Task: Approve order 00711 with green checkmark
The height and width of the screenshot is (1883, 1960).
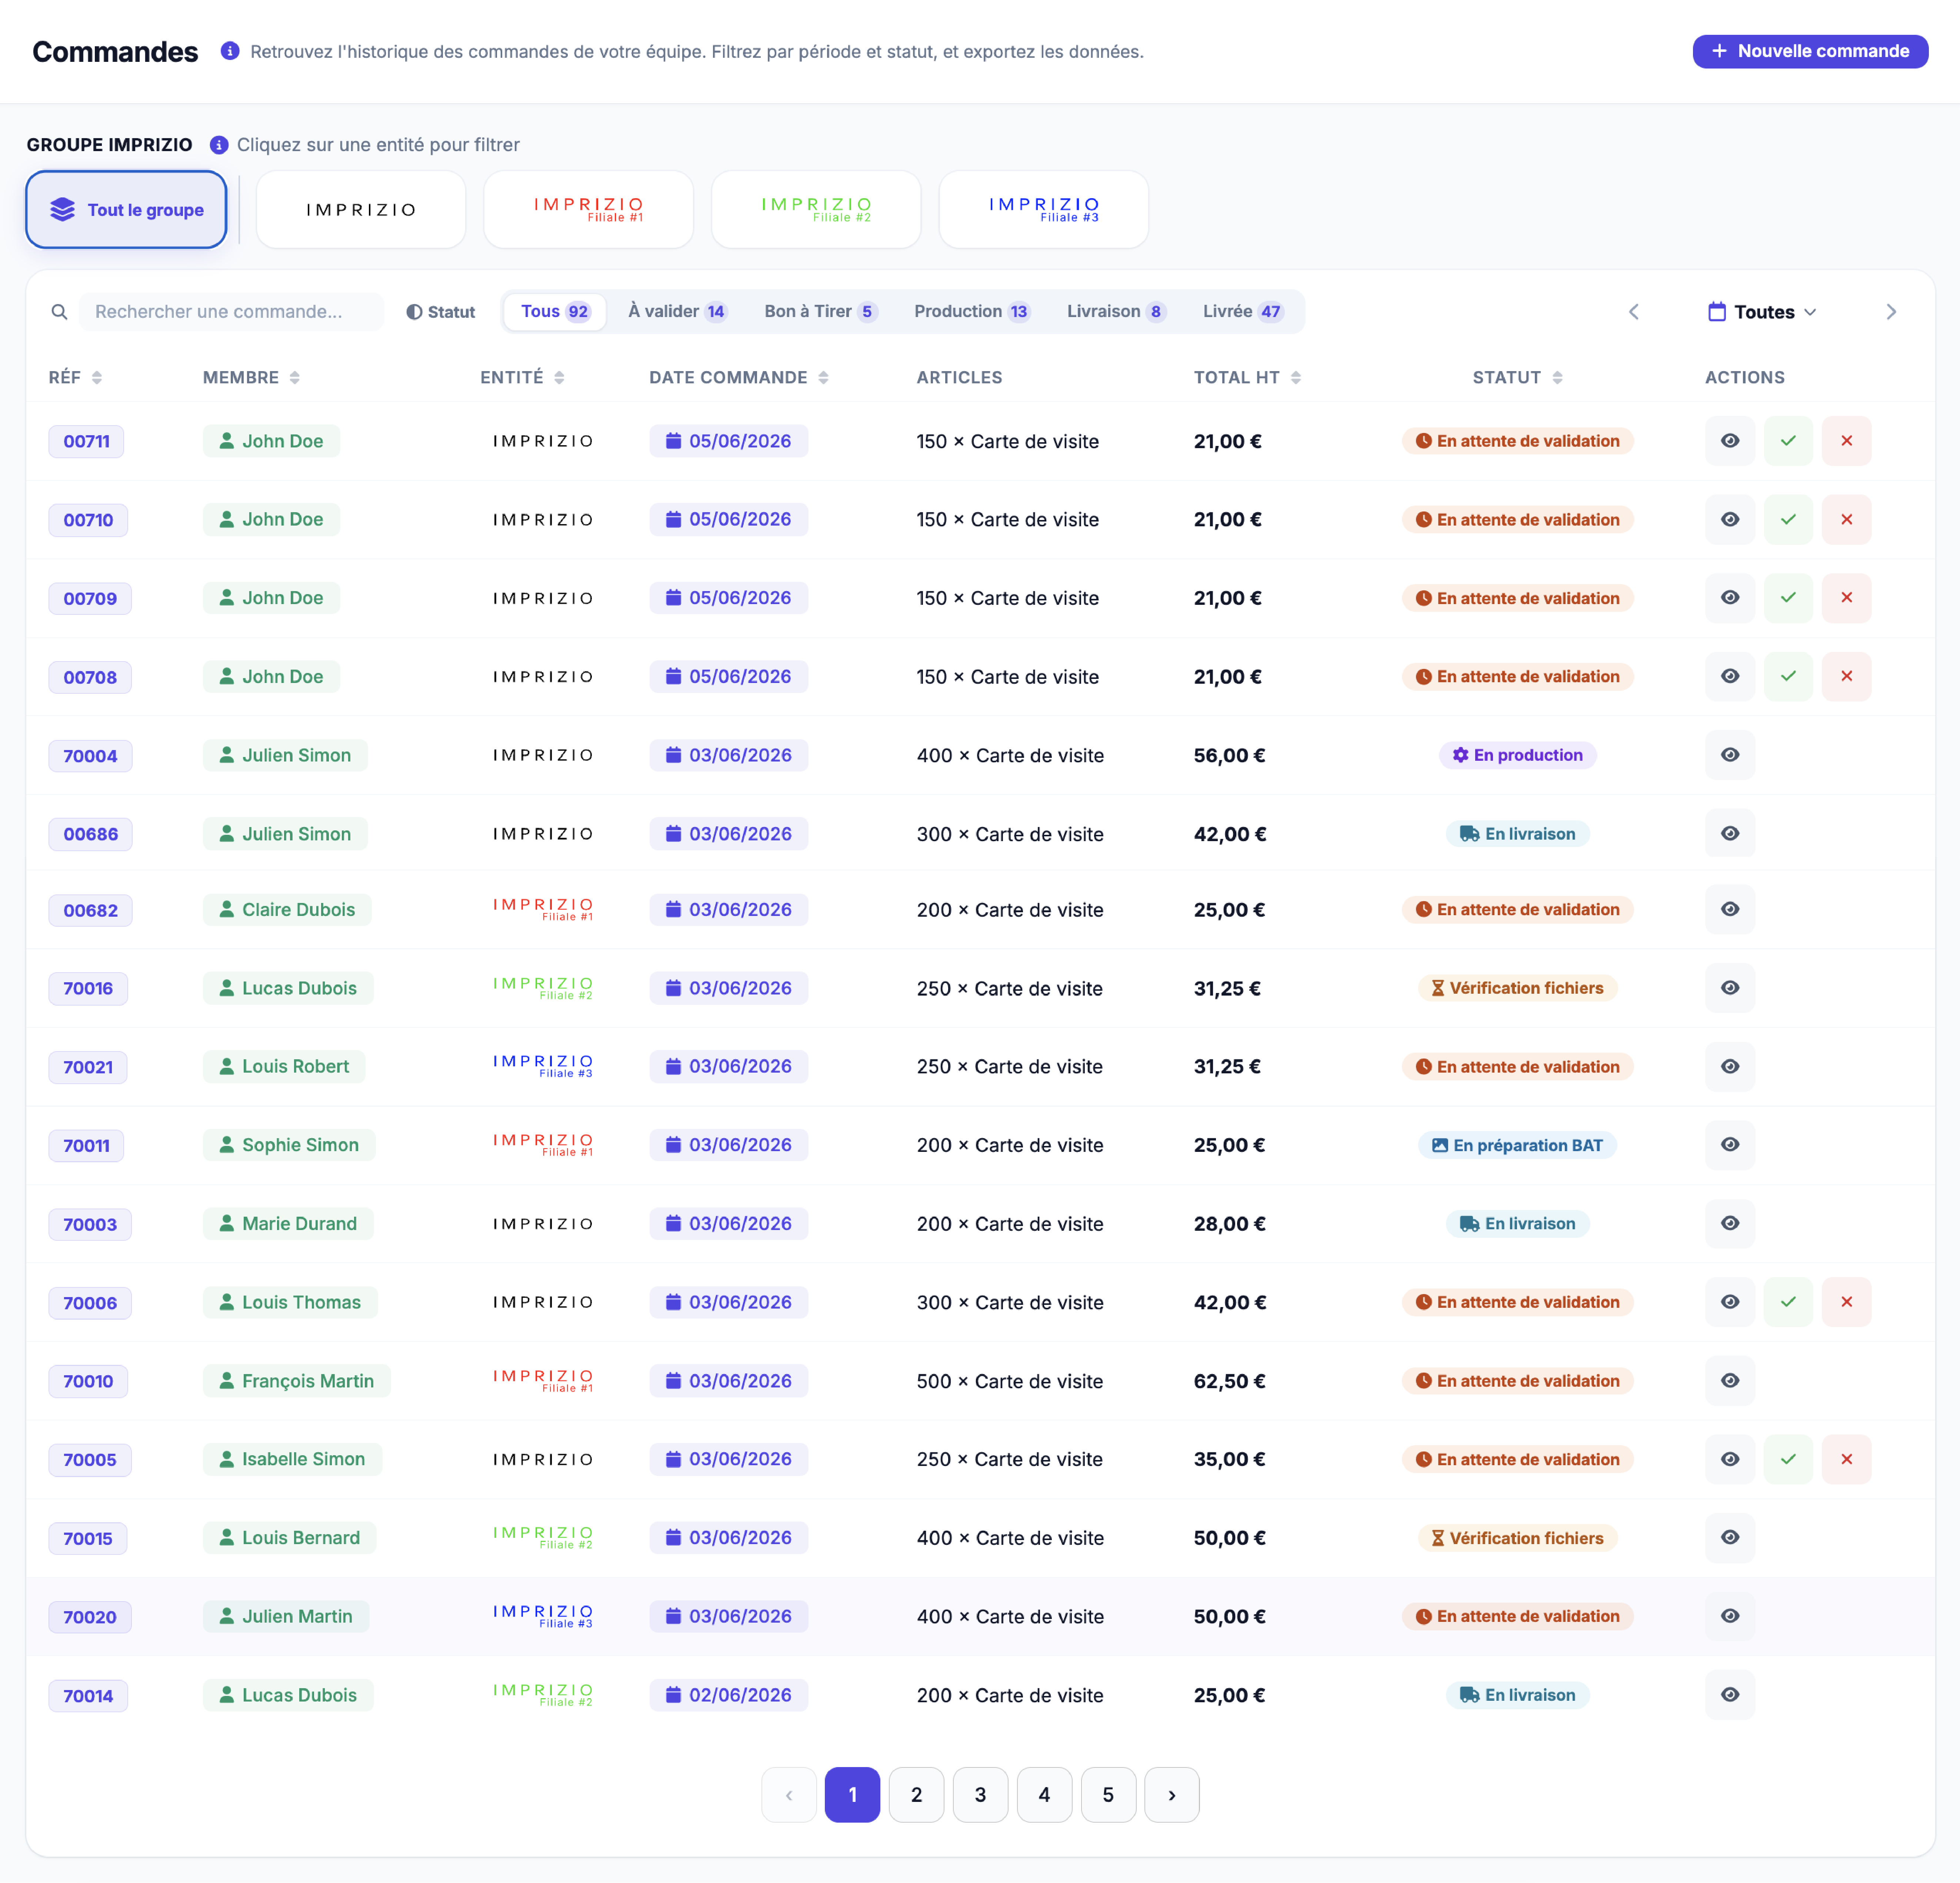Action: [1788, 441]
